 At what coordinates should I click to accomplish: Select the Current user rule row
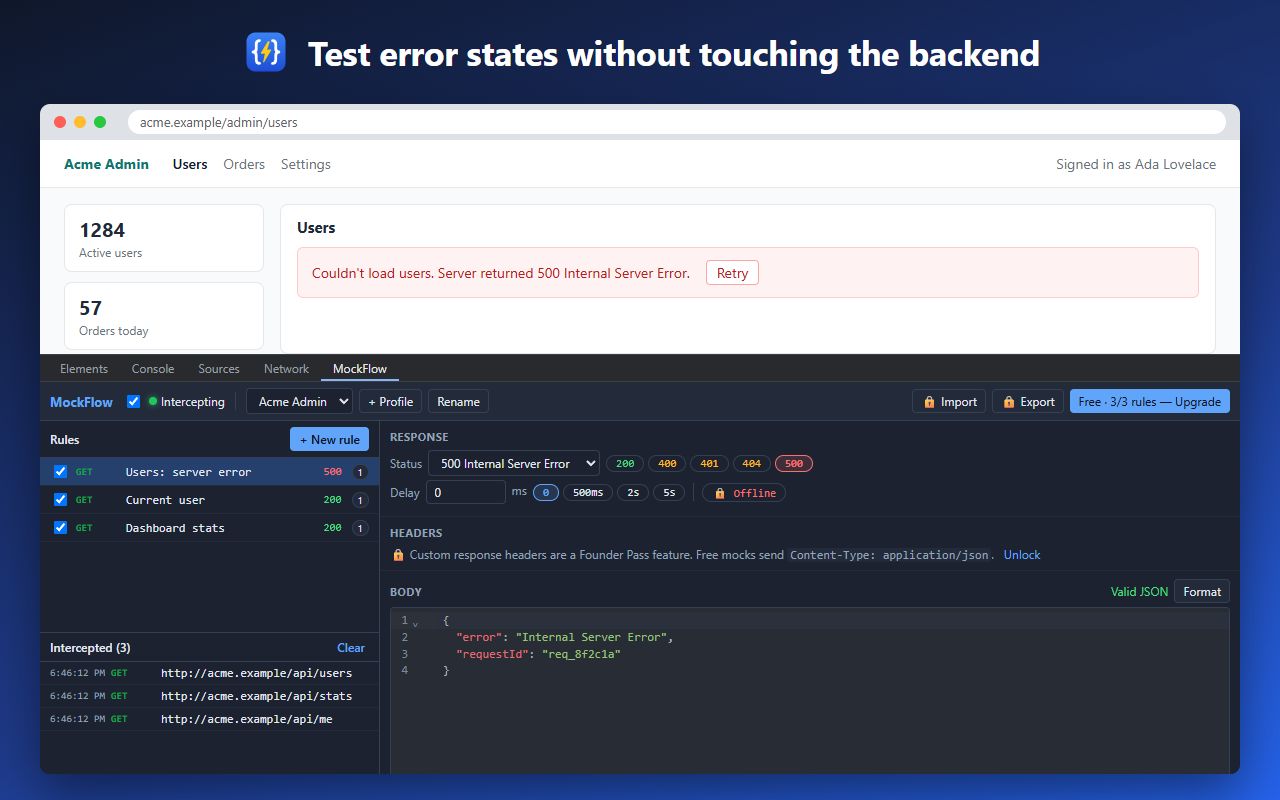pos(210,500)
